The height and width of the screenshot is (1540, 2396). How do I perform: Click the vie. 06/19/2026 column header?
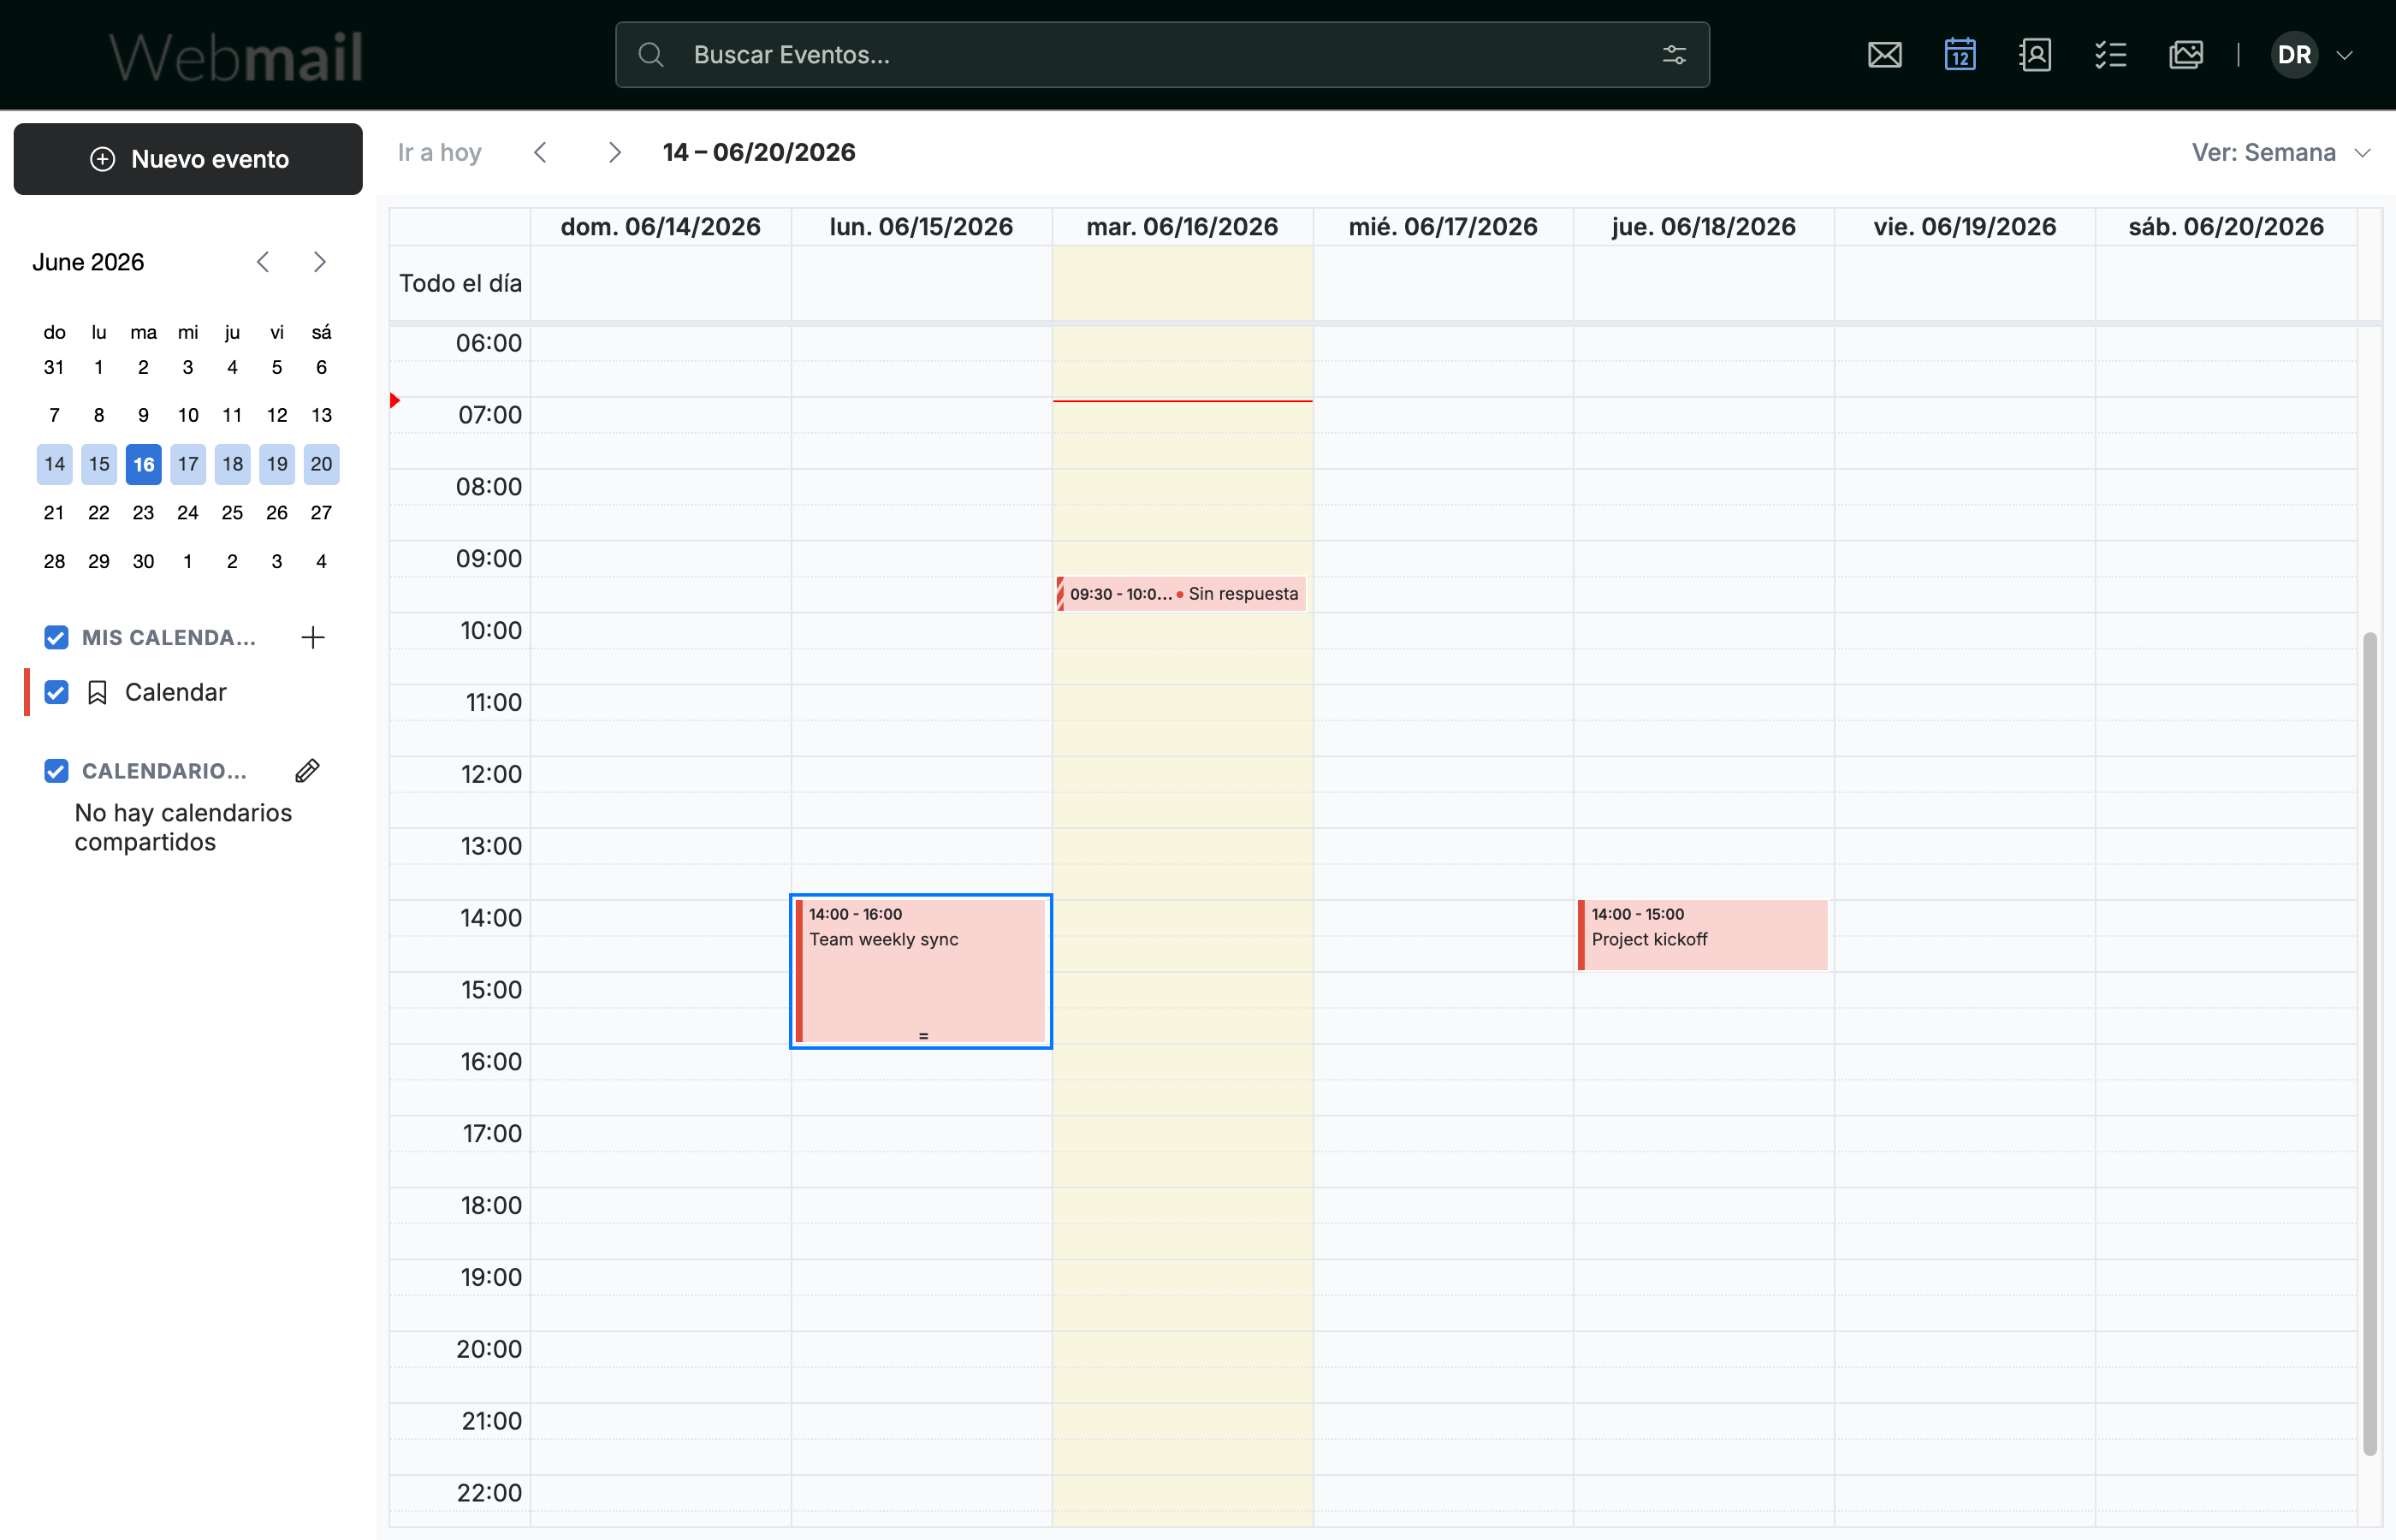tap(1964, 227)
